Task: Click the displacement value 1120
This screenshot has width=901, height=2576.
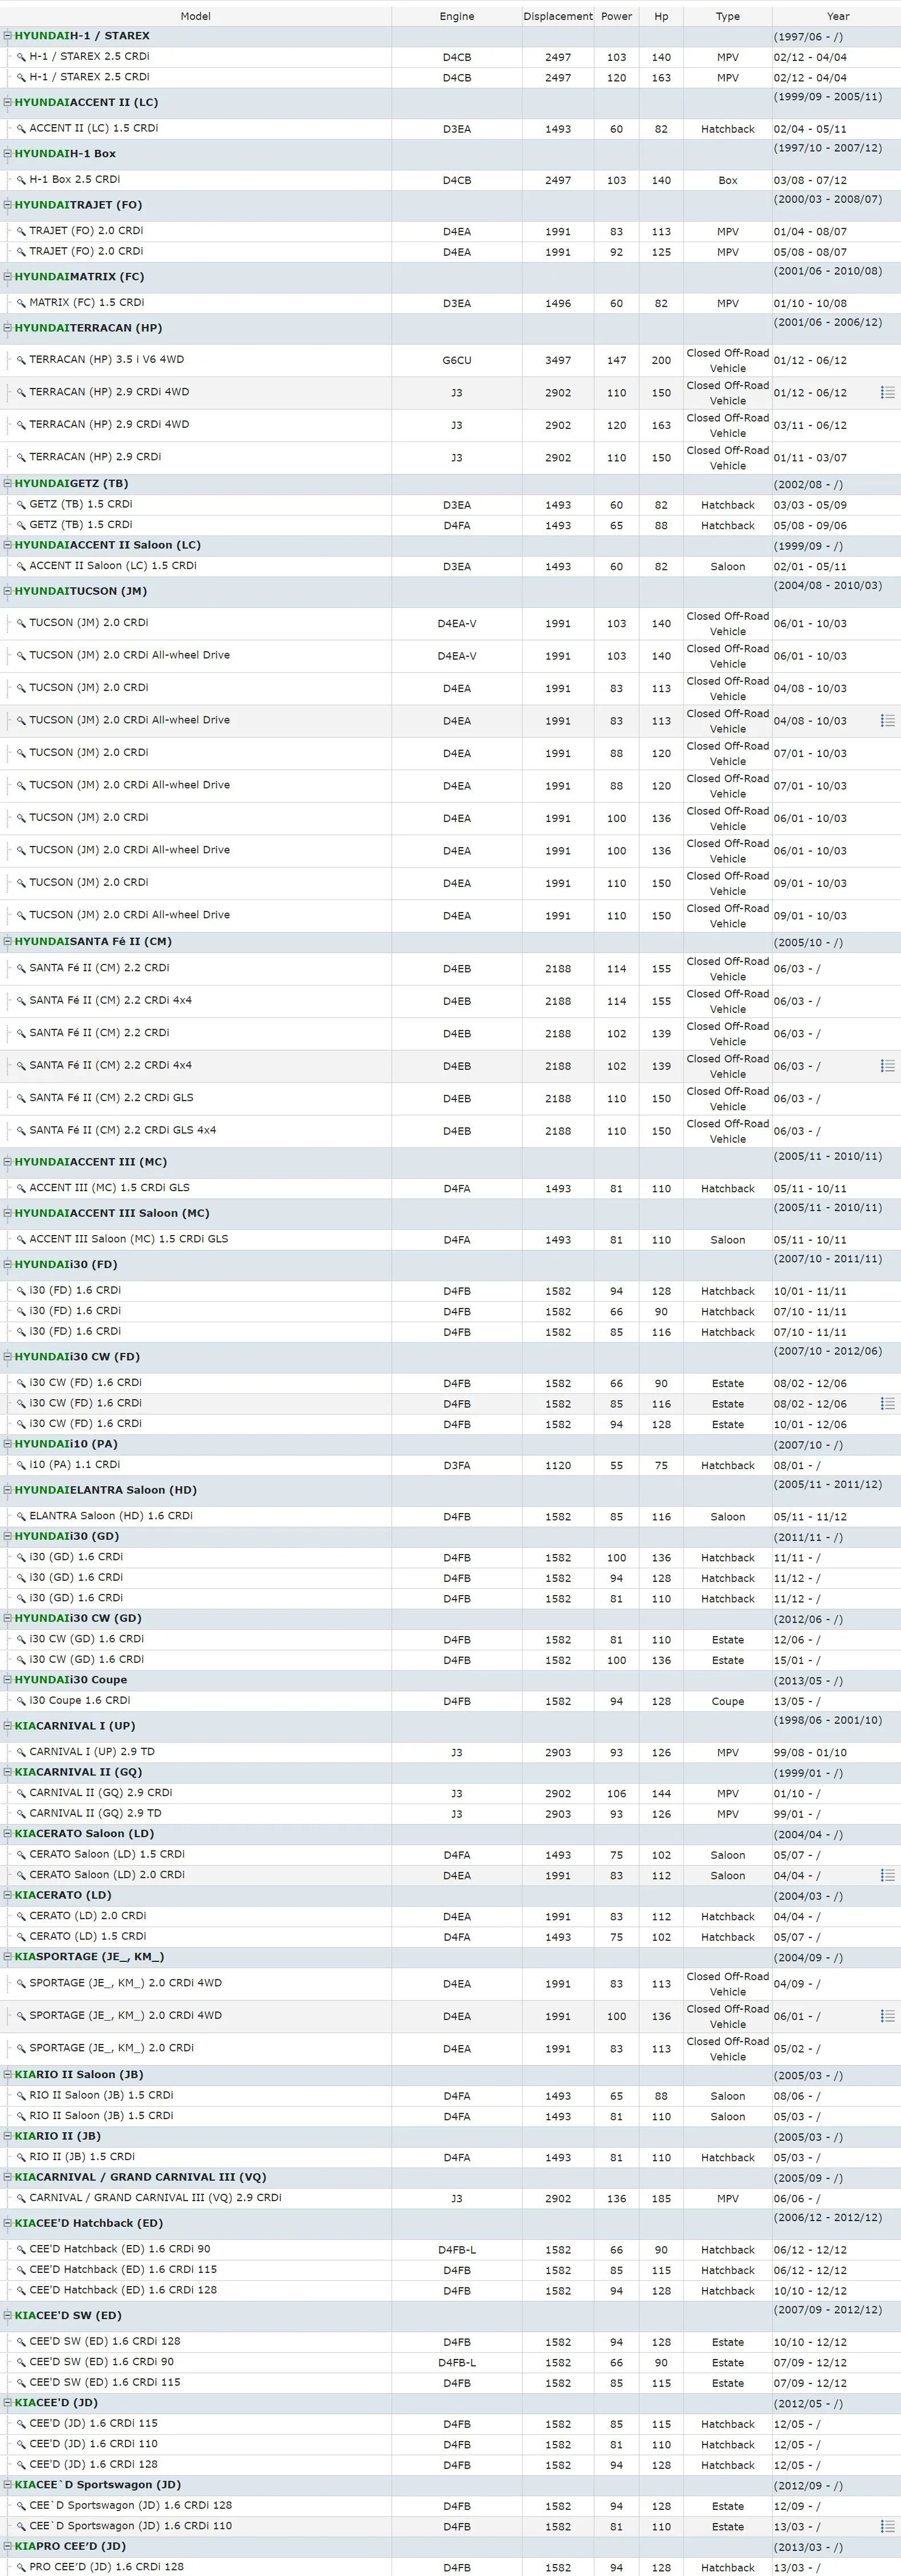Action: click(x=558, y=1466)
